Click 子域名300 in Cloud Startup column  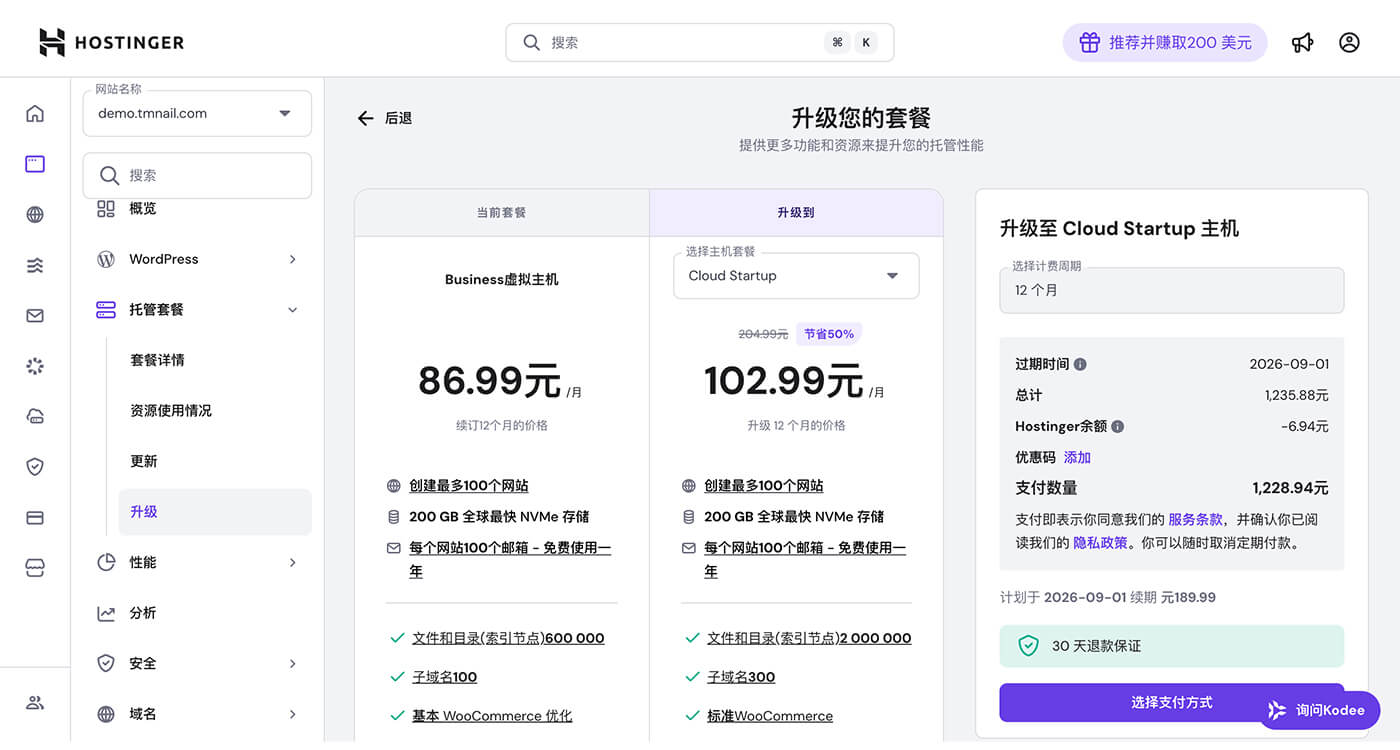[741, 677]
